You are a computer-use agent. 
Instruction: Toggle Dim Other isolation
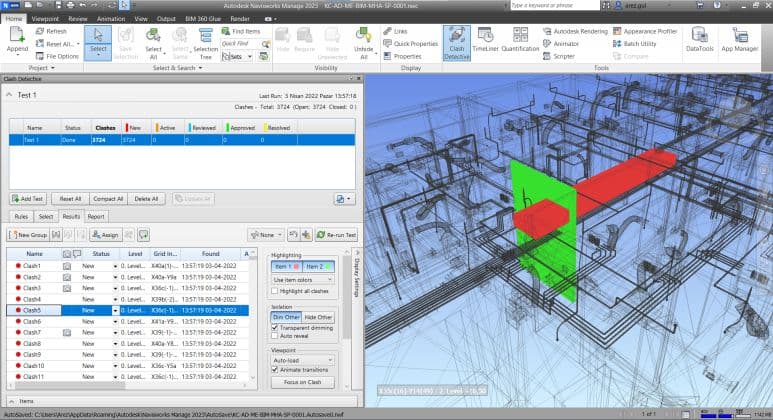pos(286,317)
